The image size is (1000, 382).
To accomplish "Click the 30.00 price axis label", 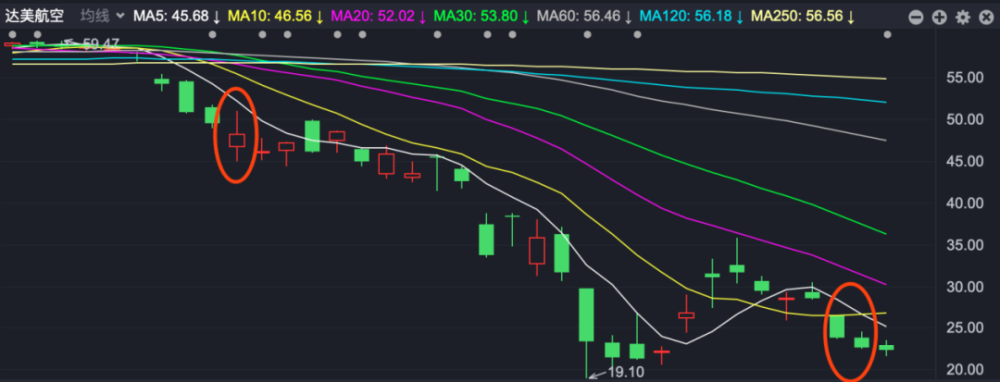I will click(x=965, y=287).
